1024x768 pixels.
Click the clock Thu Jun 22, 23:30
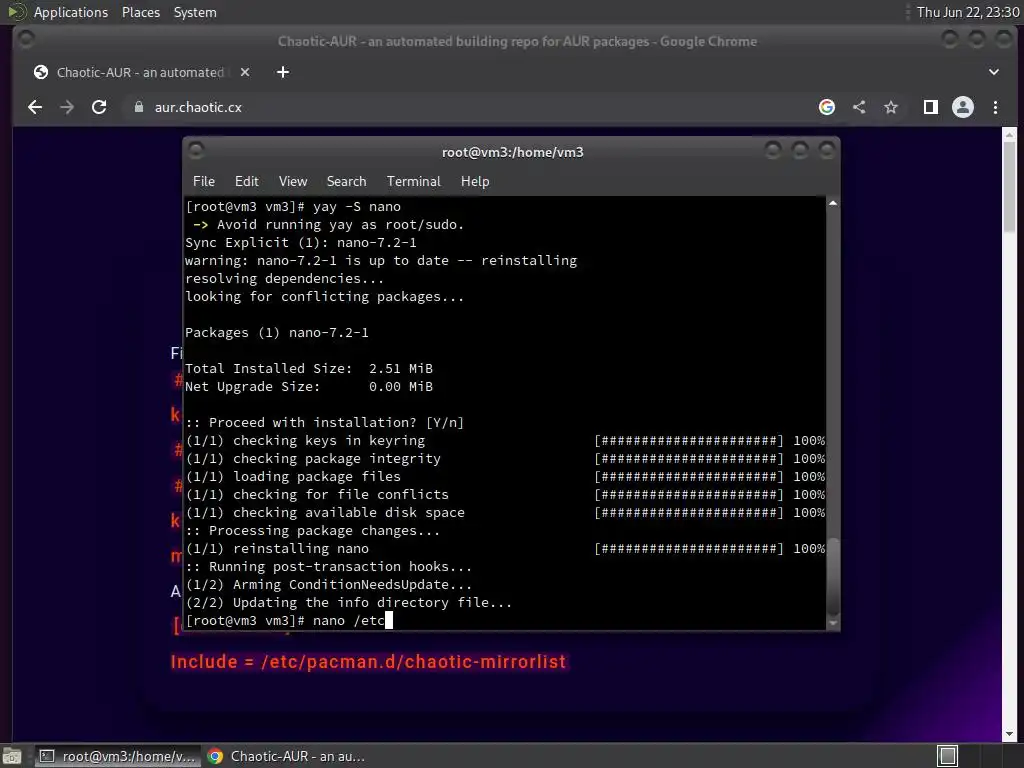(968, 12)
